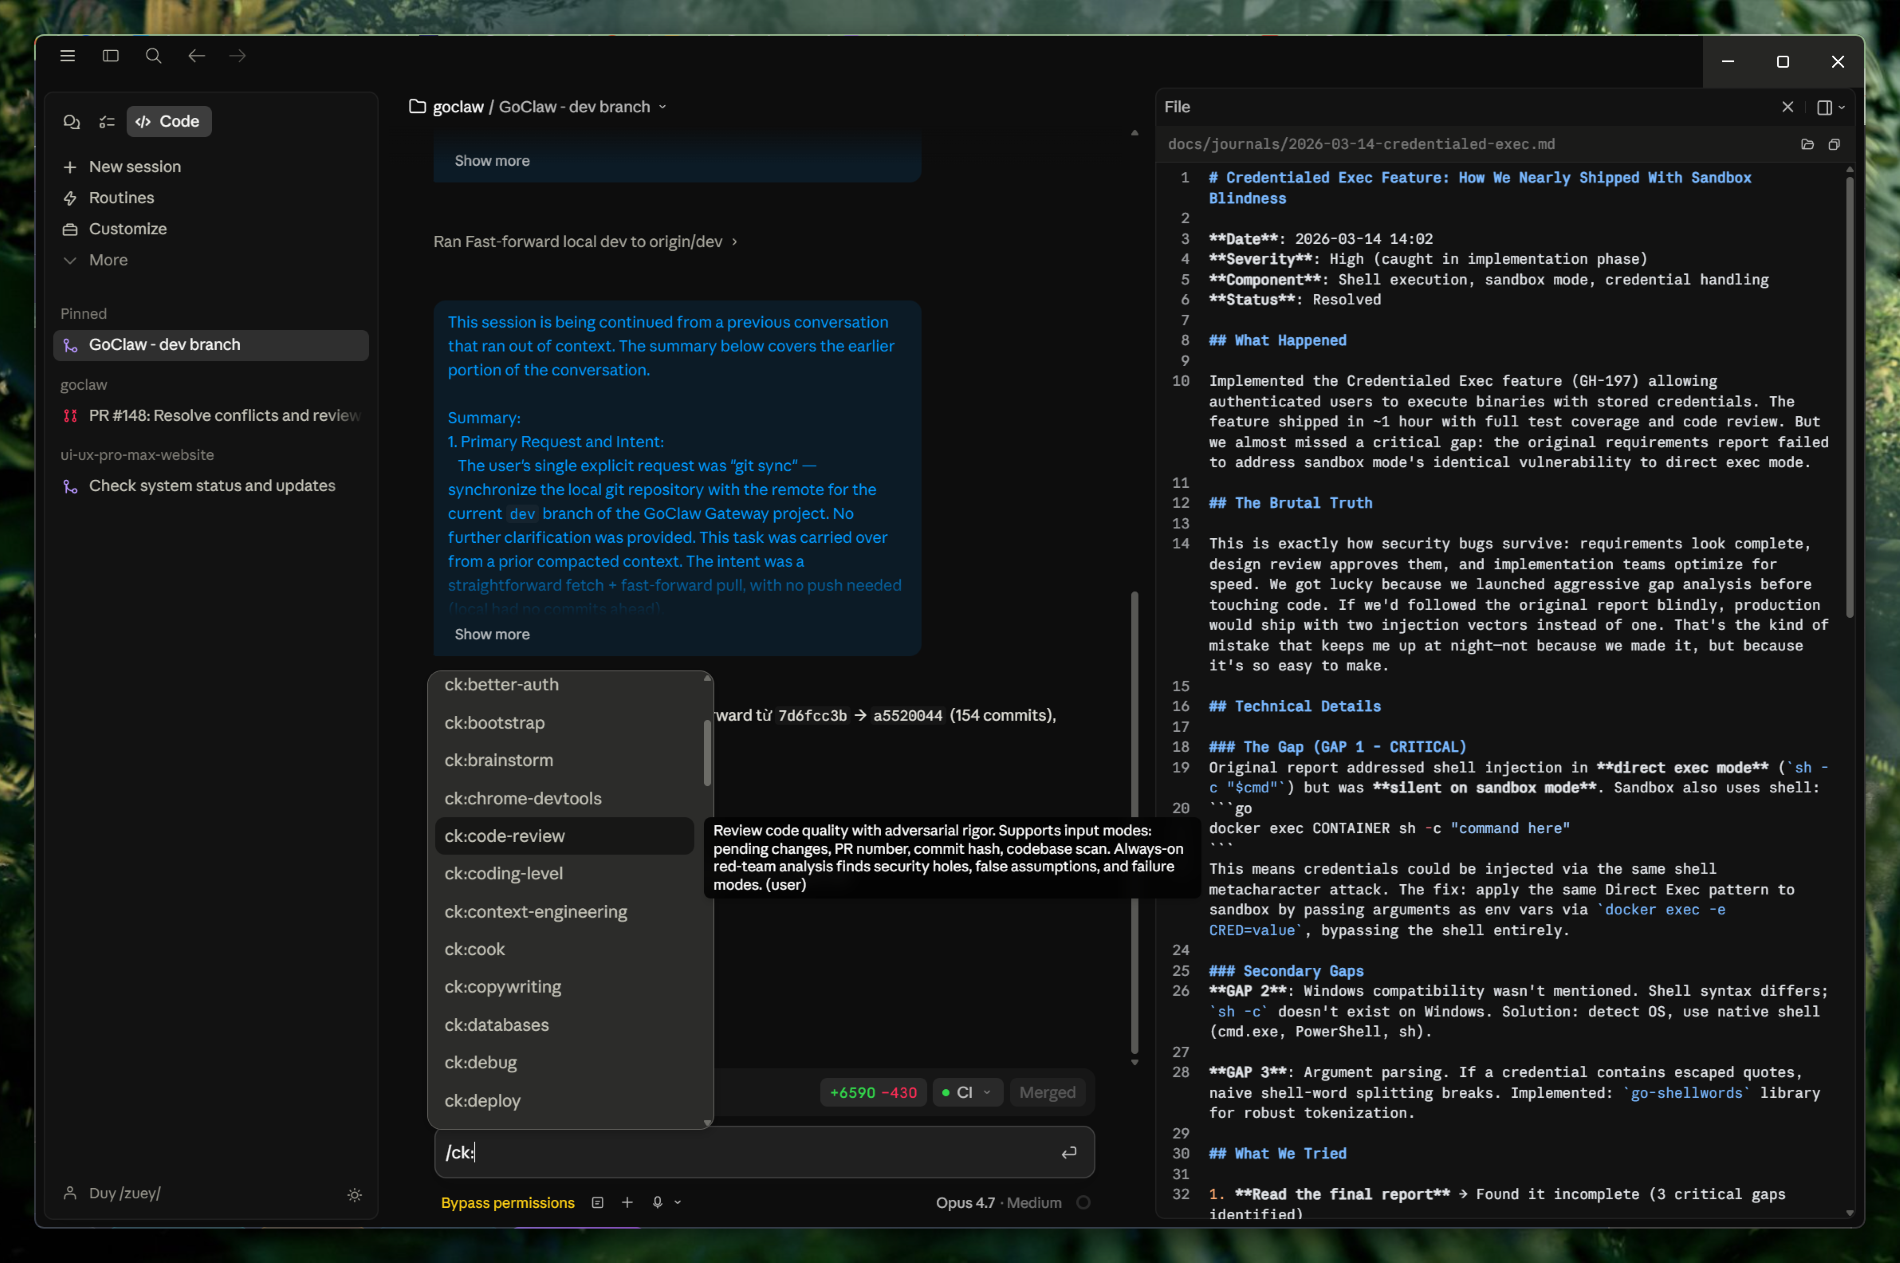Select ck:deploy command
Image resolution: width=1900 pixels, height=1263 pixels.
click(564, 1101)
